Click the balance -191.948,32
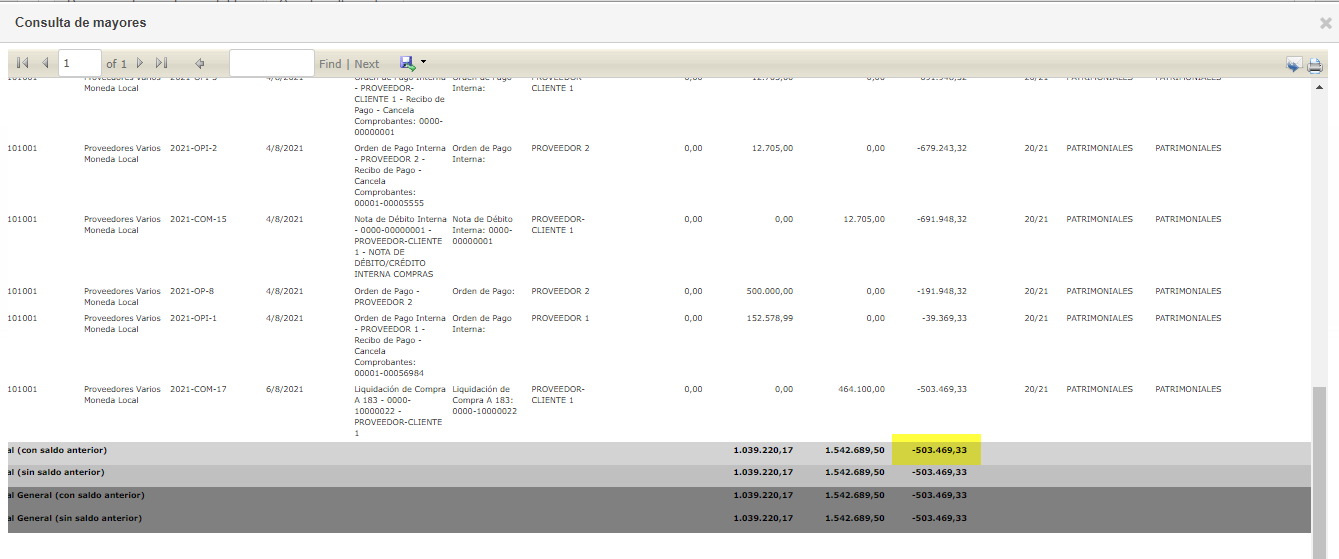1339x559 pixels. click(941, 291)
